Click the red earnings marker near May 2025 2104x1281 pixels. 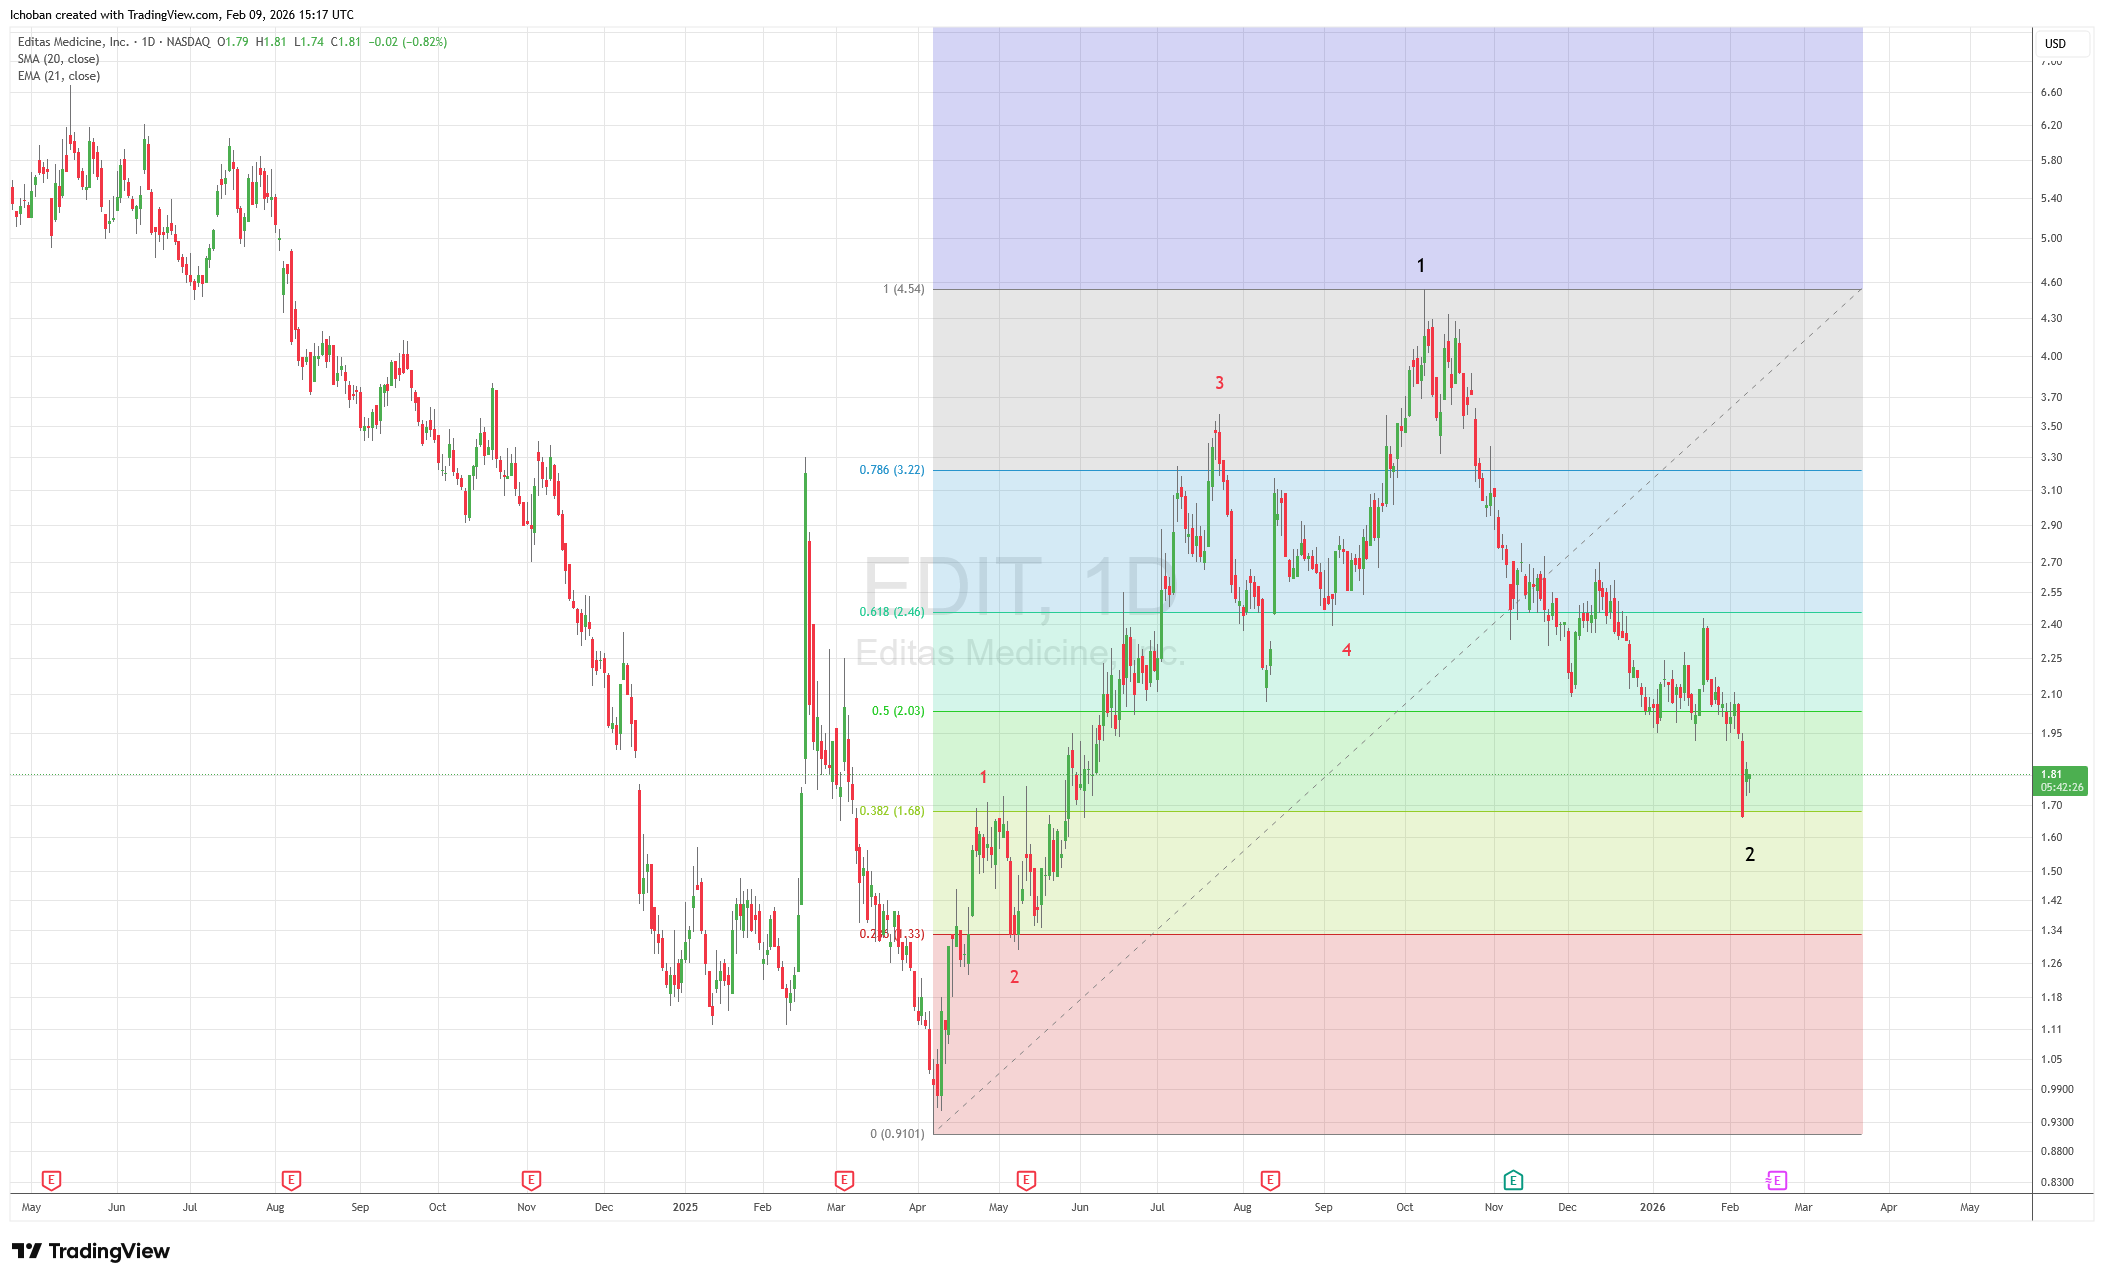(1026, 1181)
